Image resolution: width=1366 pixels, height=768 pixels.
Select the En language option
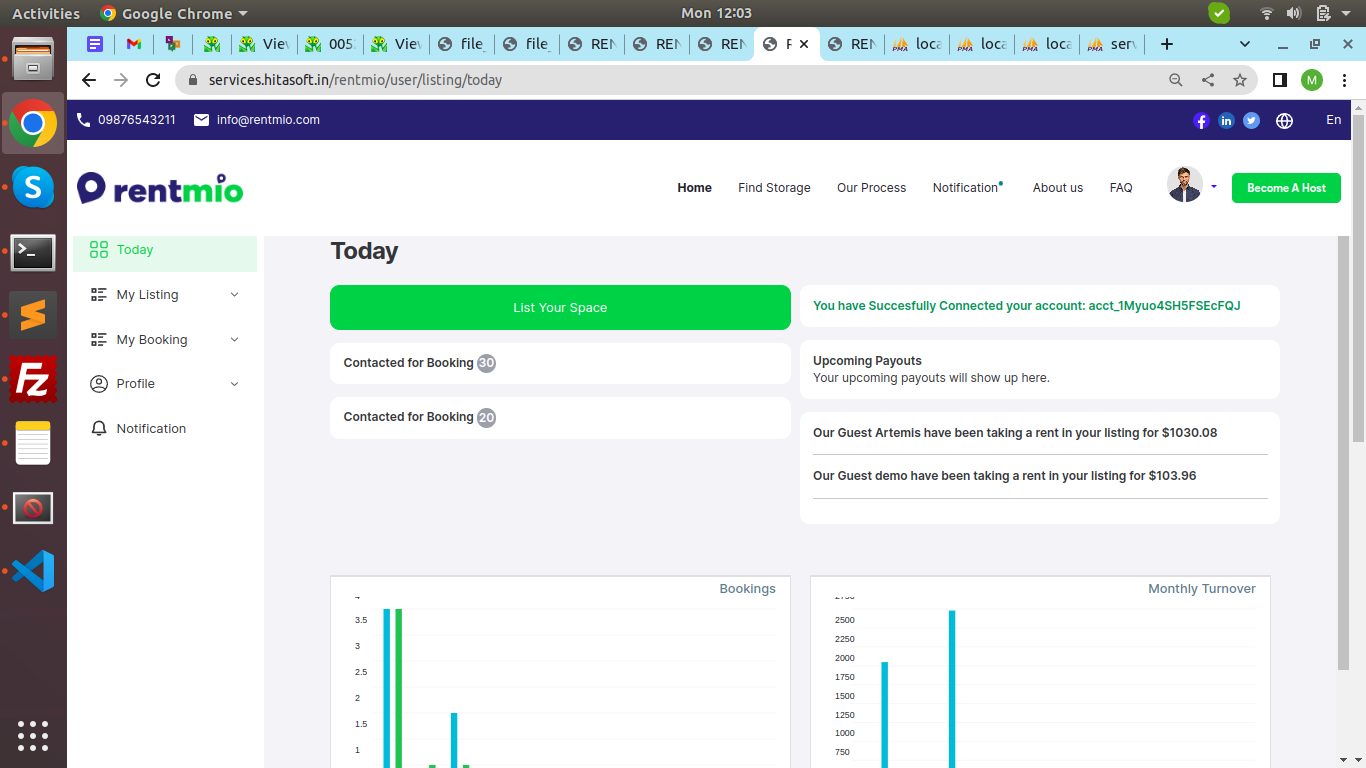(1334, 120)
